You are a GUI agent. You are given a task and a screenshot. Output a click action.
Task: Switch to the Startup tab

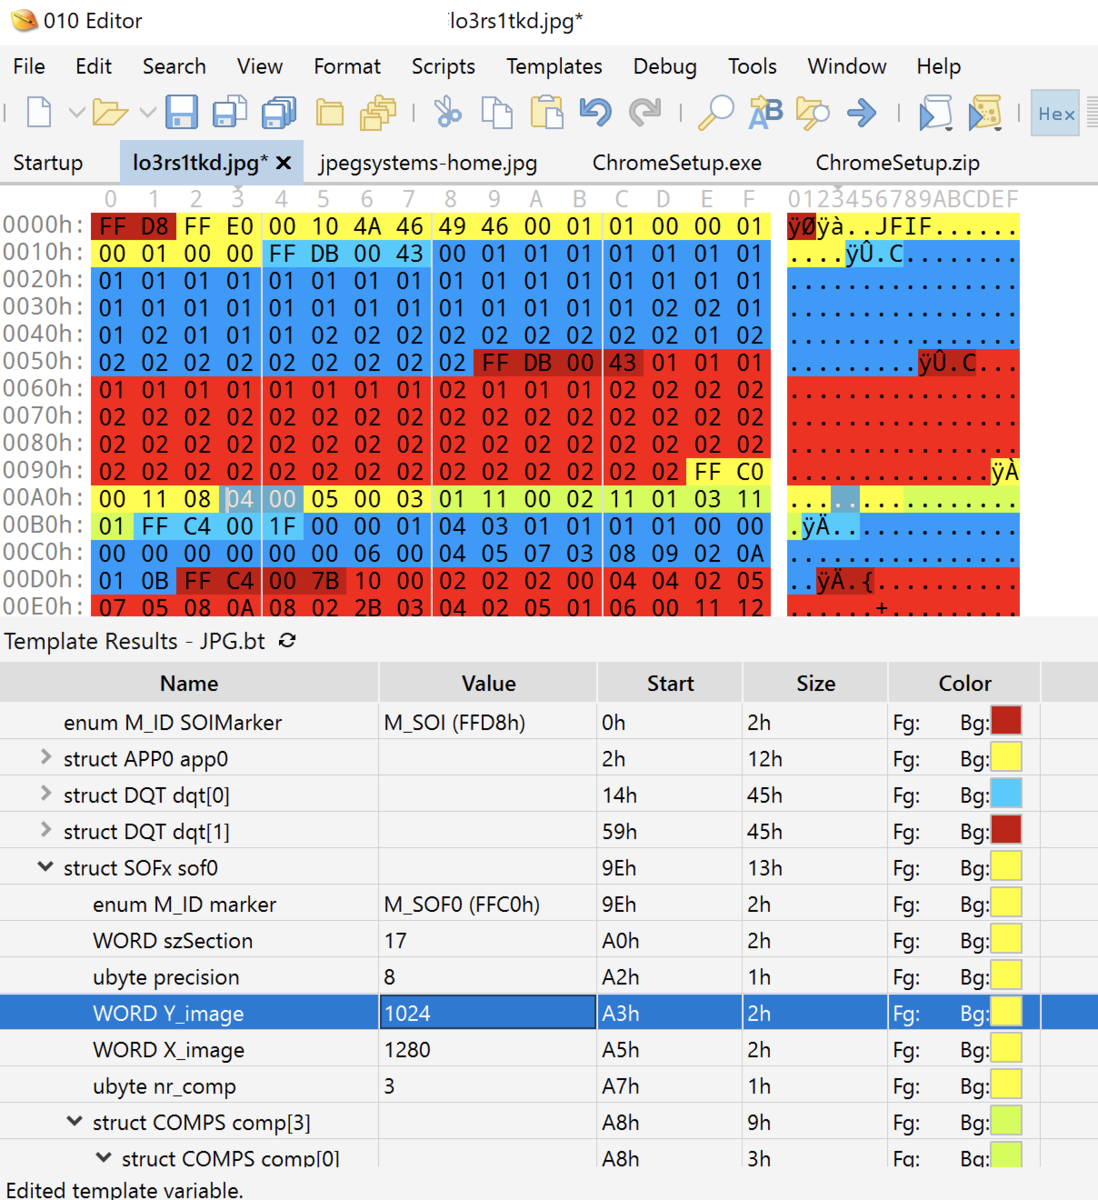48,163
